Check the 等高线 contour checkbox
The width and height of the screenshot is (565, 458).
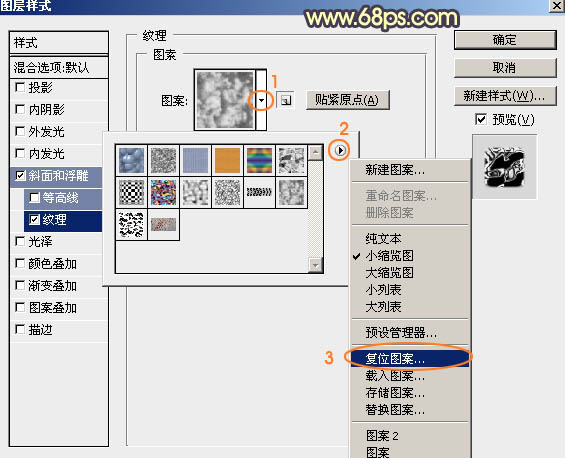click(34, 197)
